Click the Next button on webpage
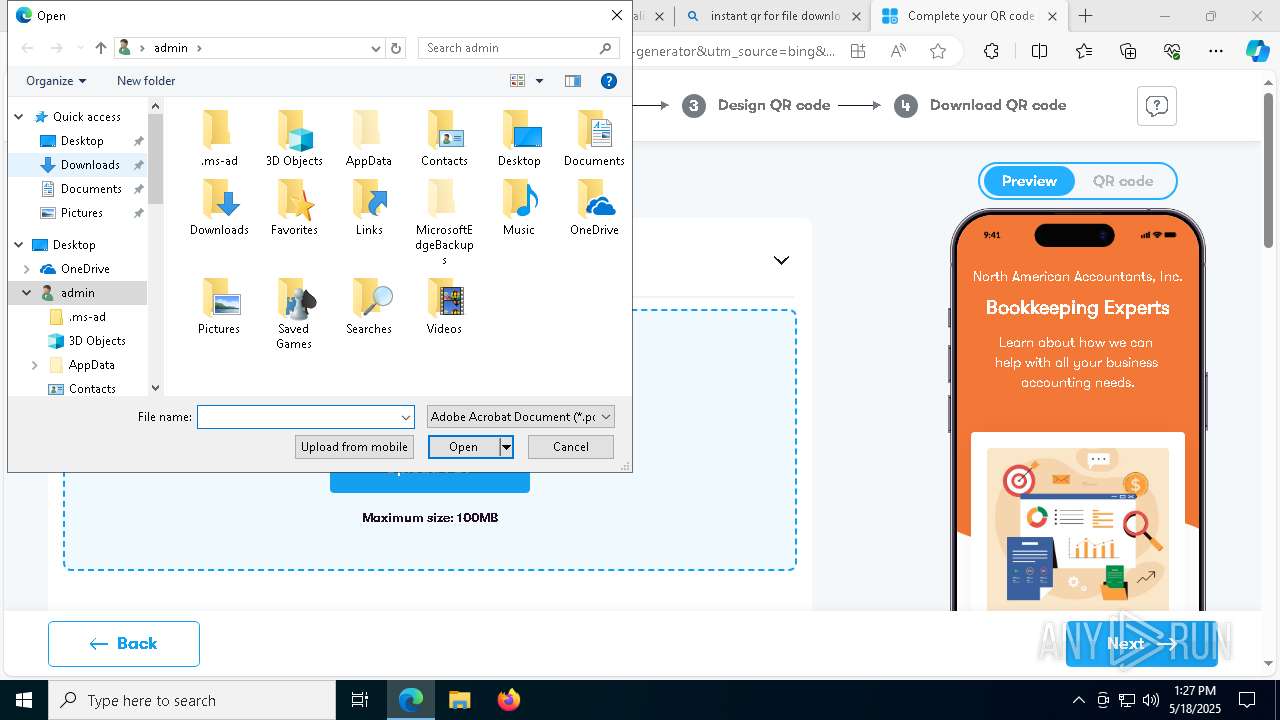 [1141, 644]
